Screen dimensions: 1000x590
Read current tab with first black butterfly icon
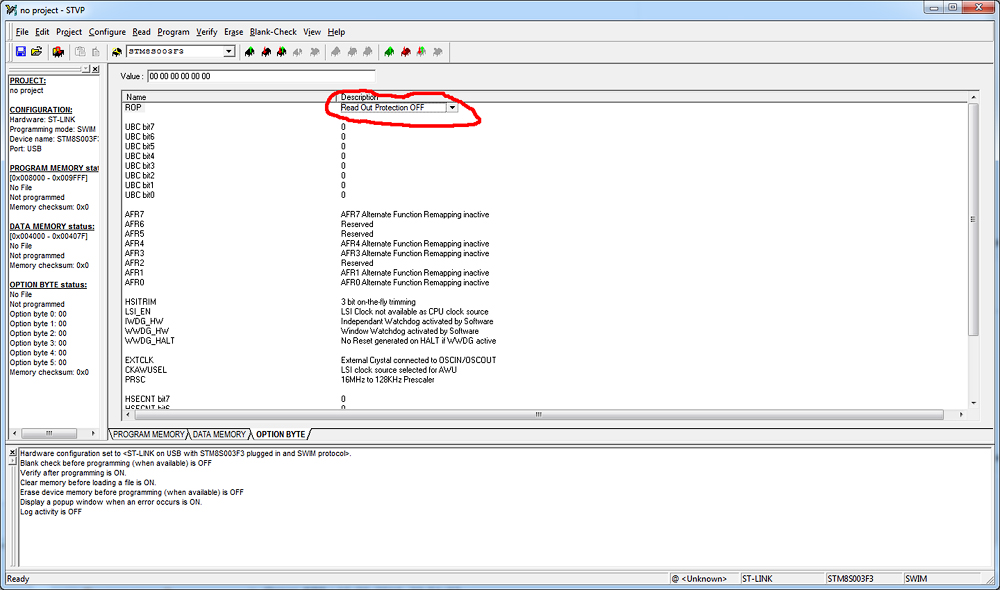click(x=250, y=51)
